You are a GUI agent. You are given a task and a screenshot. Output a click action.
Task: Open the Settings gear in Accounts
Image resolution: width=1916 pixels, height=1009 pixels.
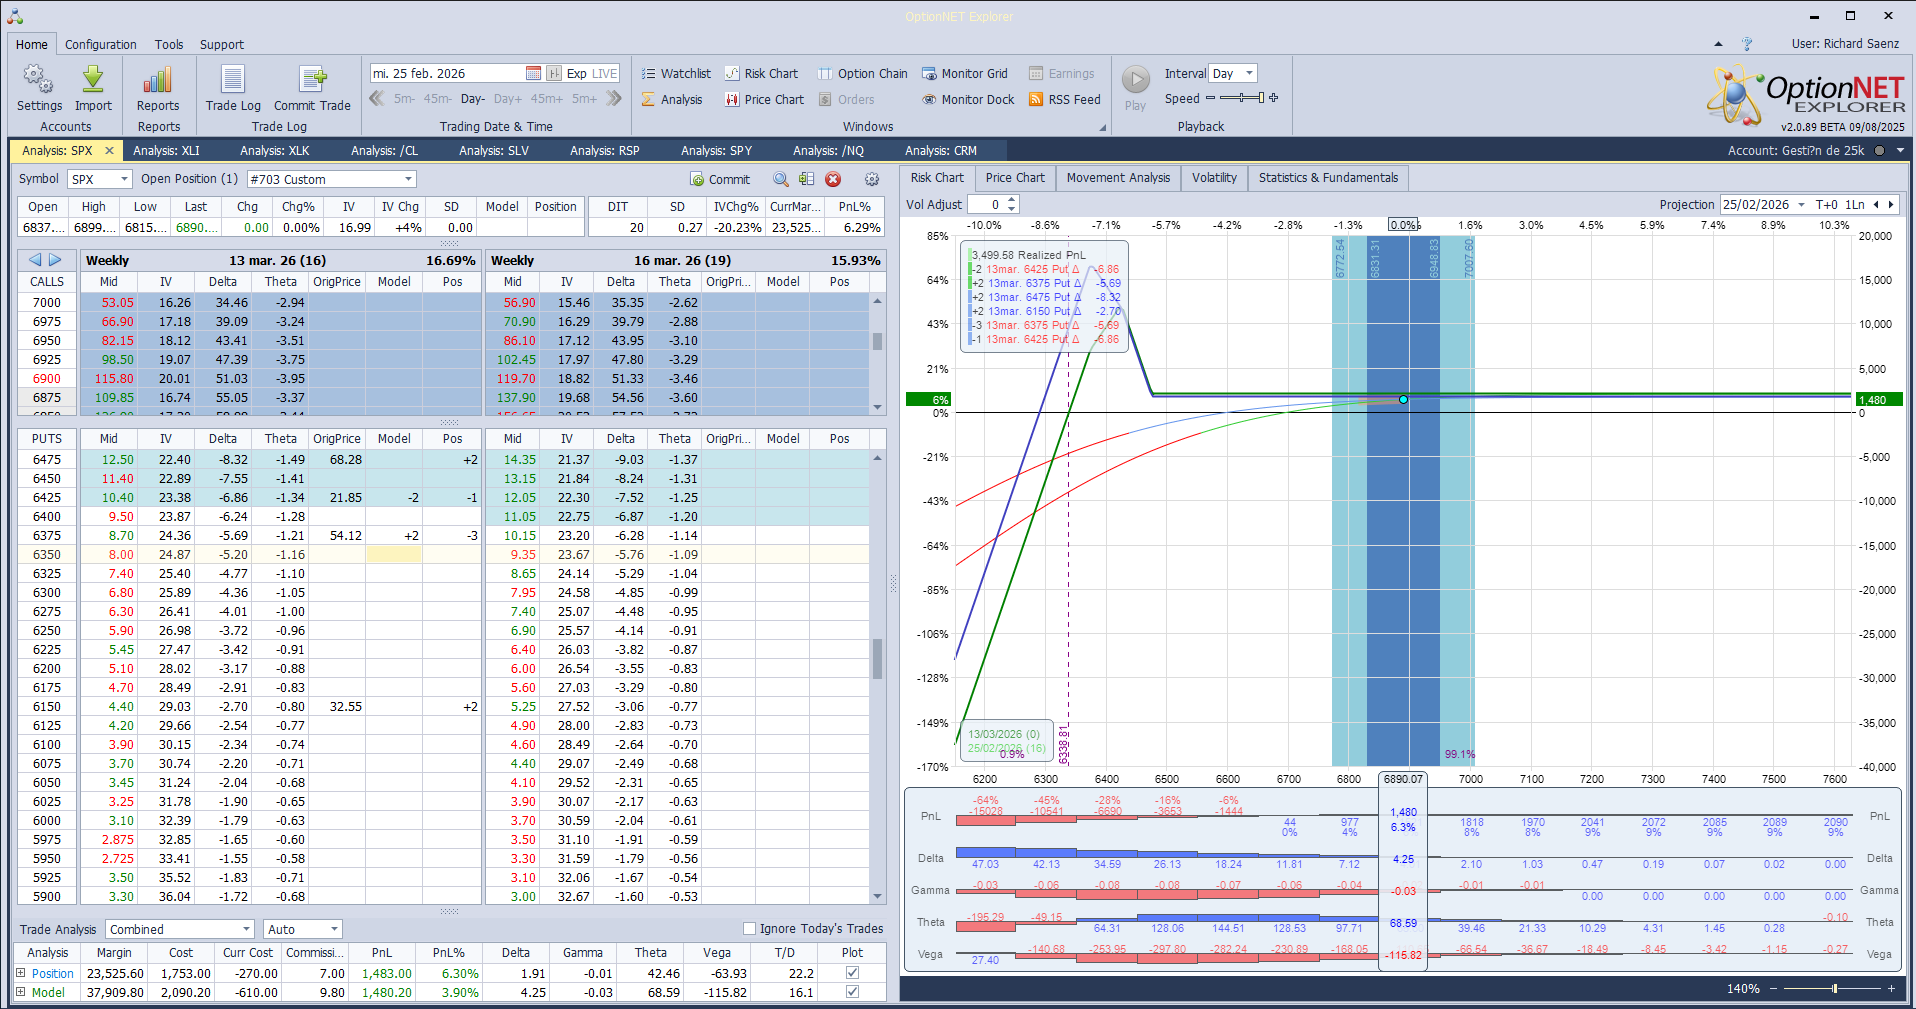(39, 88)
